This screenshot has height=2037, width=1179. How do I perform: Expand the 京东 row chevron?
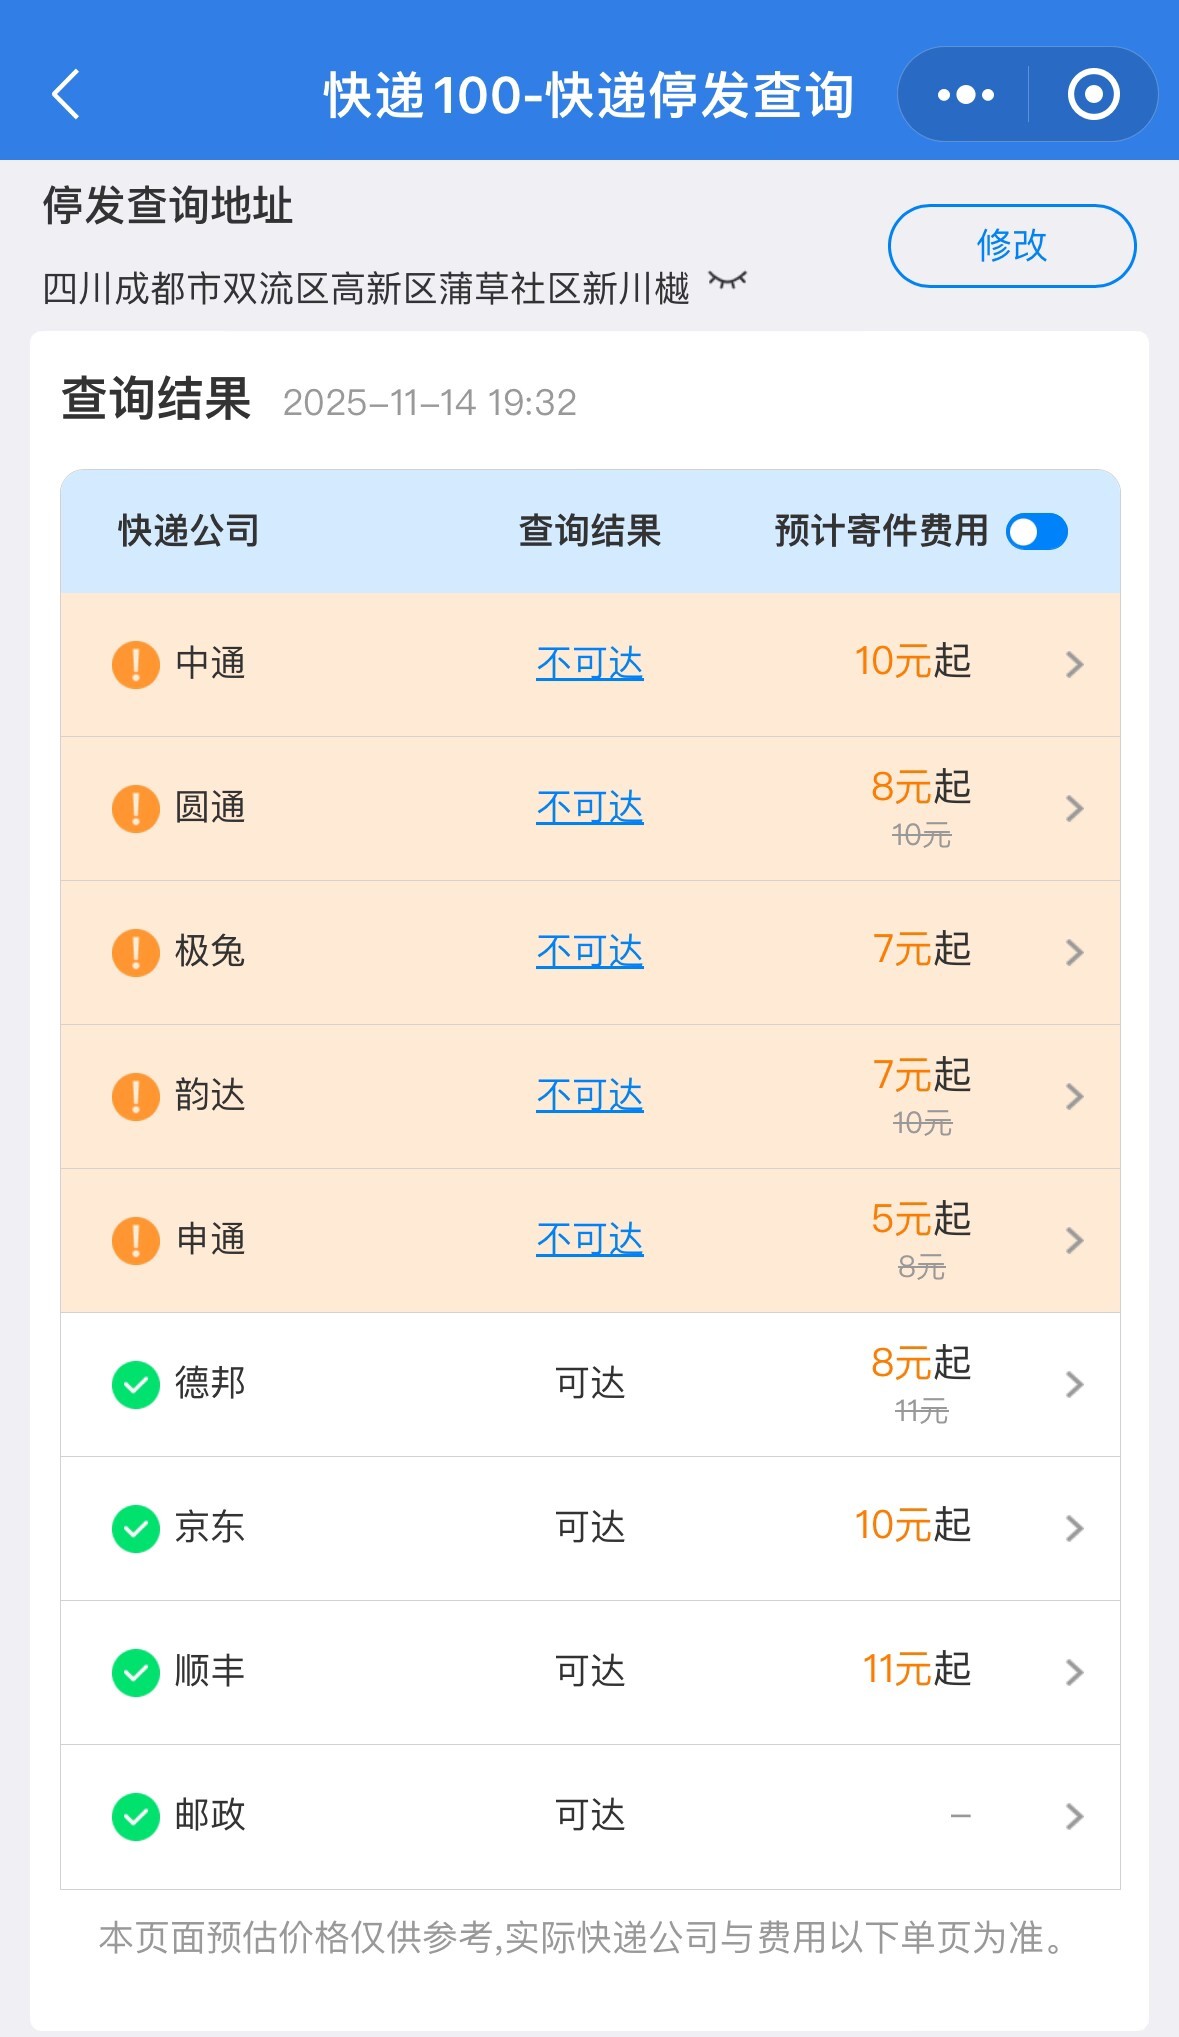pyautogui.click(x=1075, y=1528)
